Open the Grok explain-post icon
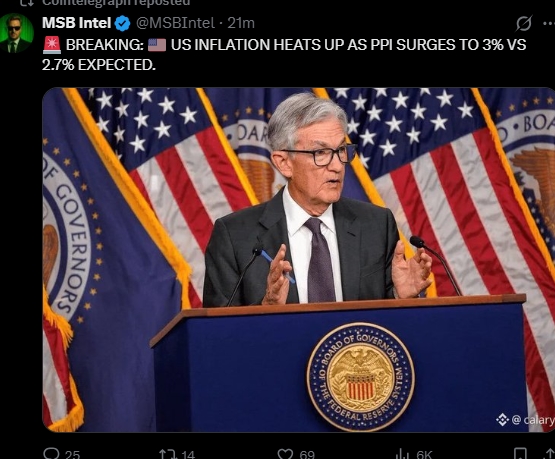Viewport: 555px width, 459px height. [524, 23]
